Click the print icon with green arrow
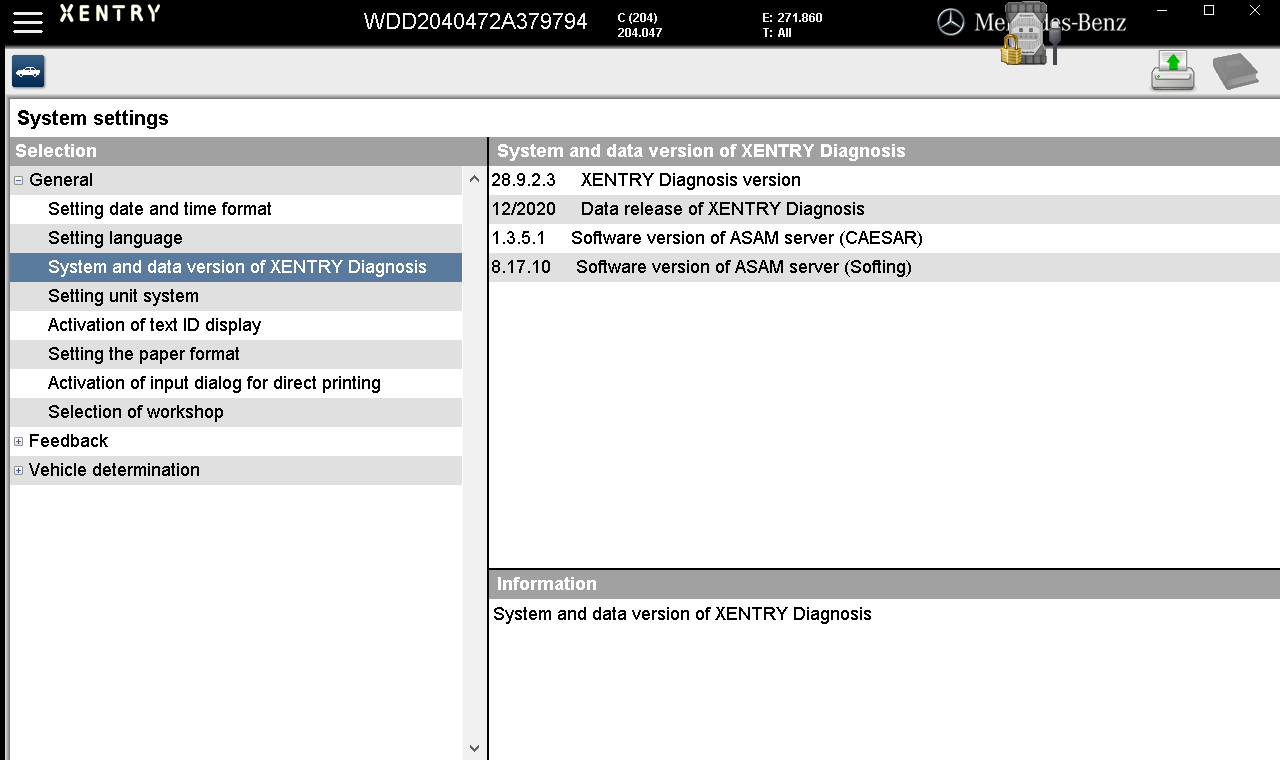The width and height of the screenshot is (1280, 760). click(x=1173, y=71)
